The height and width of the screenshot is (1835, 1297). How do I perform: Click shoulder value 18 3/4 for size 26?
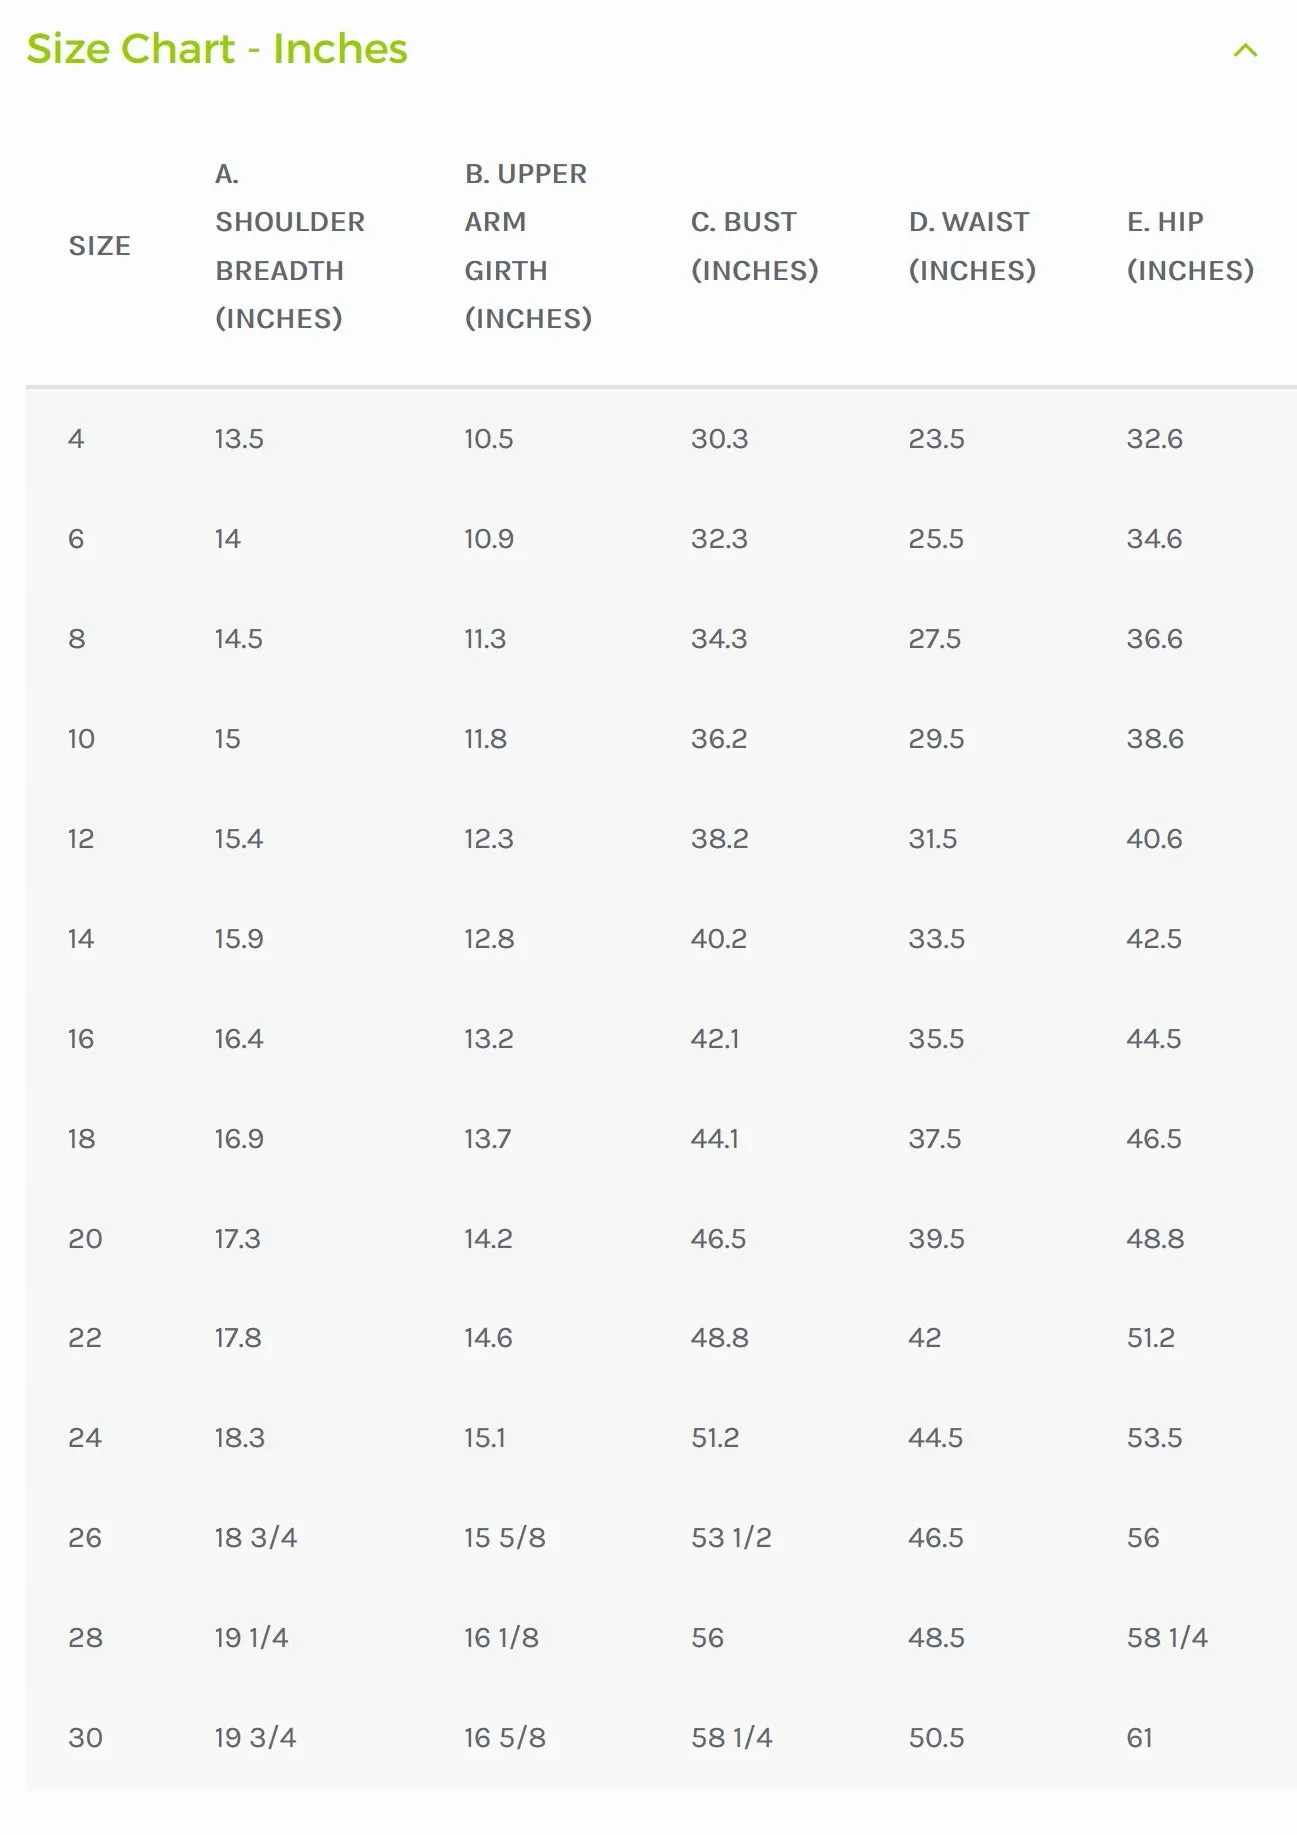[256, 1538]
